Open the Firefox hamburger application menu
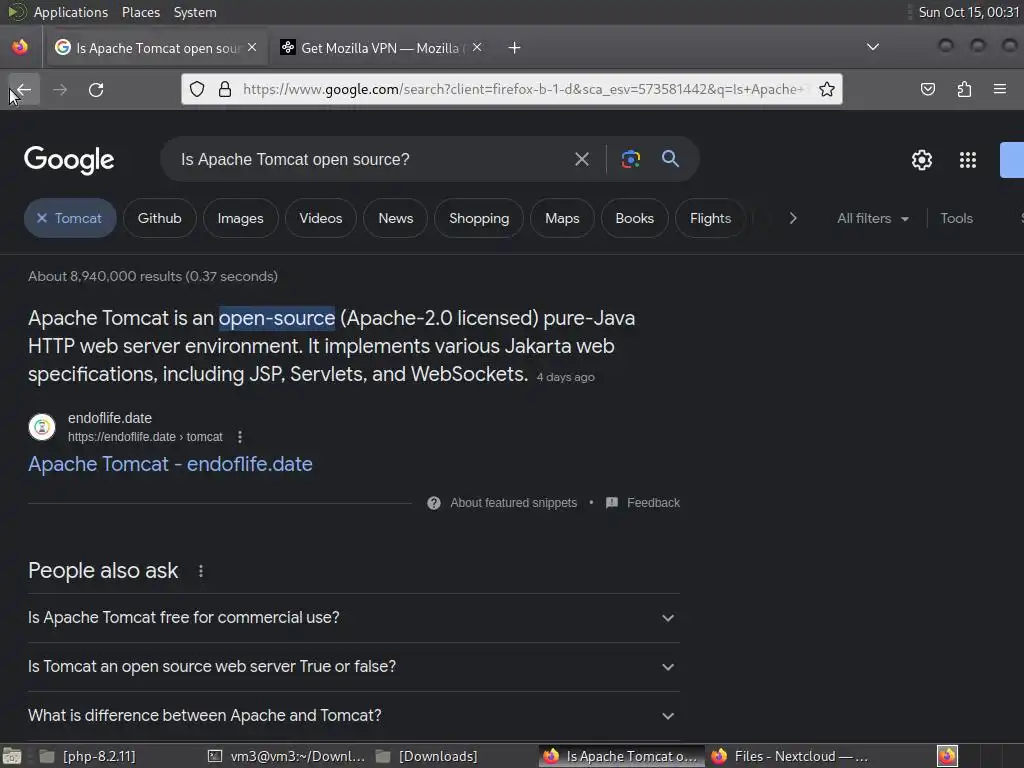The height and width of the screenshot is (768, 1024). (1000, 89)
